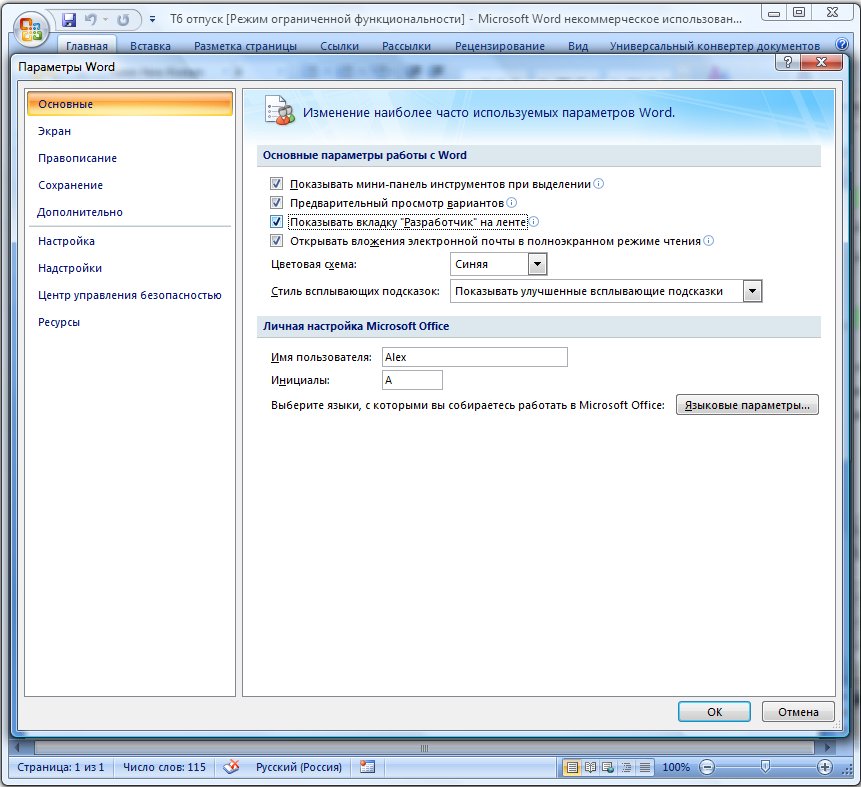861x787 pixels.
Task: Close the Параметры Word dialog with the red X
Action: pos(821,62)
